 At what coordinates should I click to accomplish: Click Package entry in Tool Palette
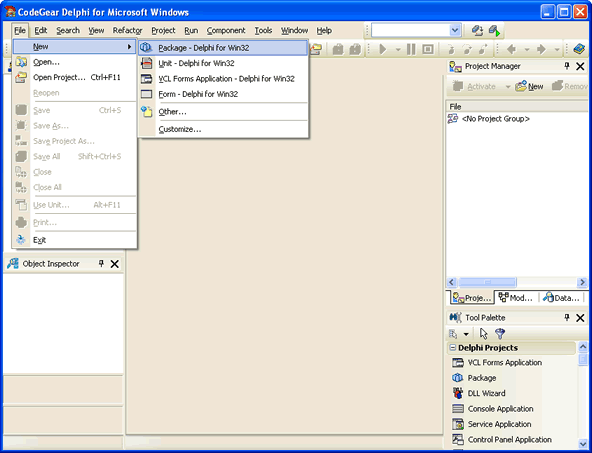482,378
